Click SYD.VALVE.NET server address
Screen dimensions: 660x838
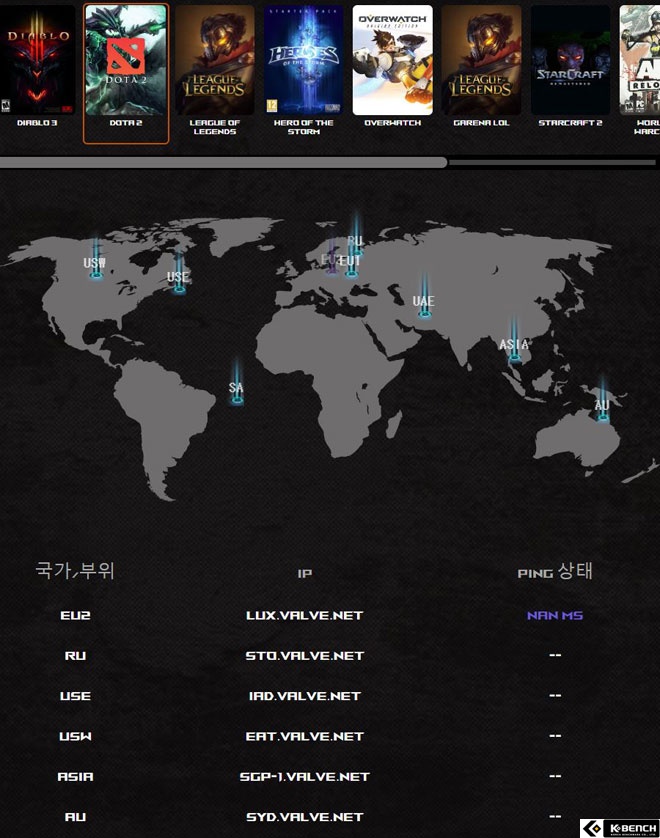pyautogui.click(x=305, y=817)
